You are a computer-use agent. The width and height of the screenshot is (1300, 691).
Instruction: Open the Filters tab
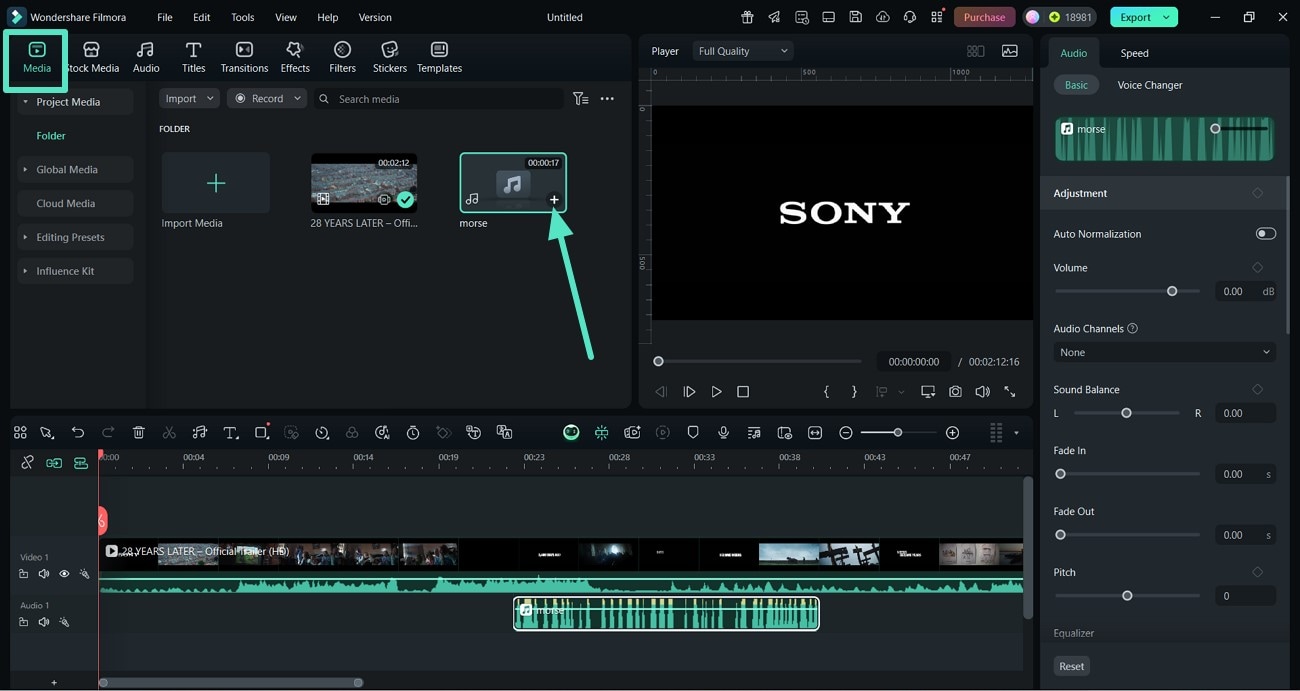(343, 57)
